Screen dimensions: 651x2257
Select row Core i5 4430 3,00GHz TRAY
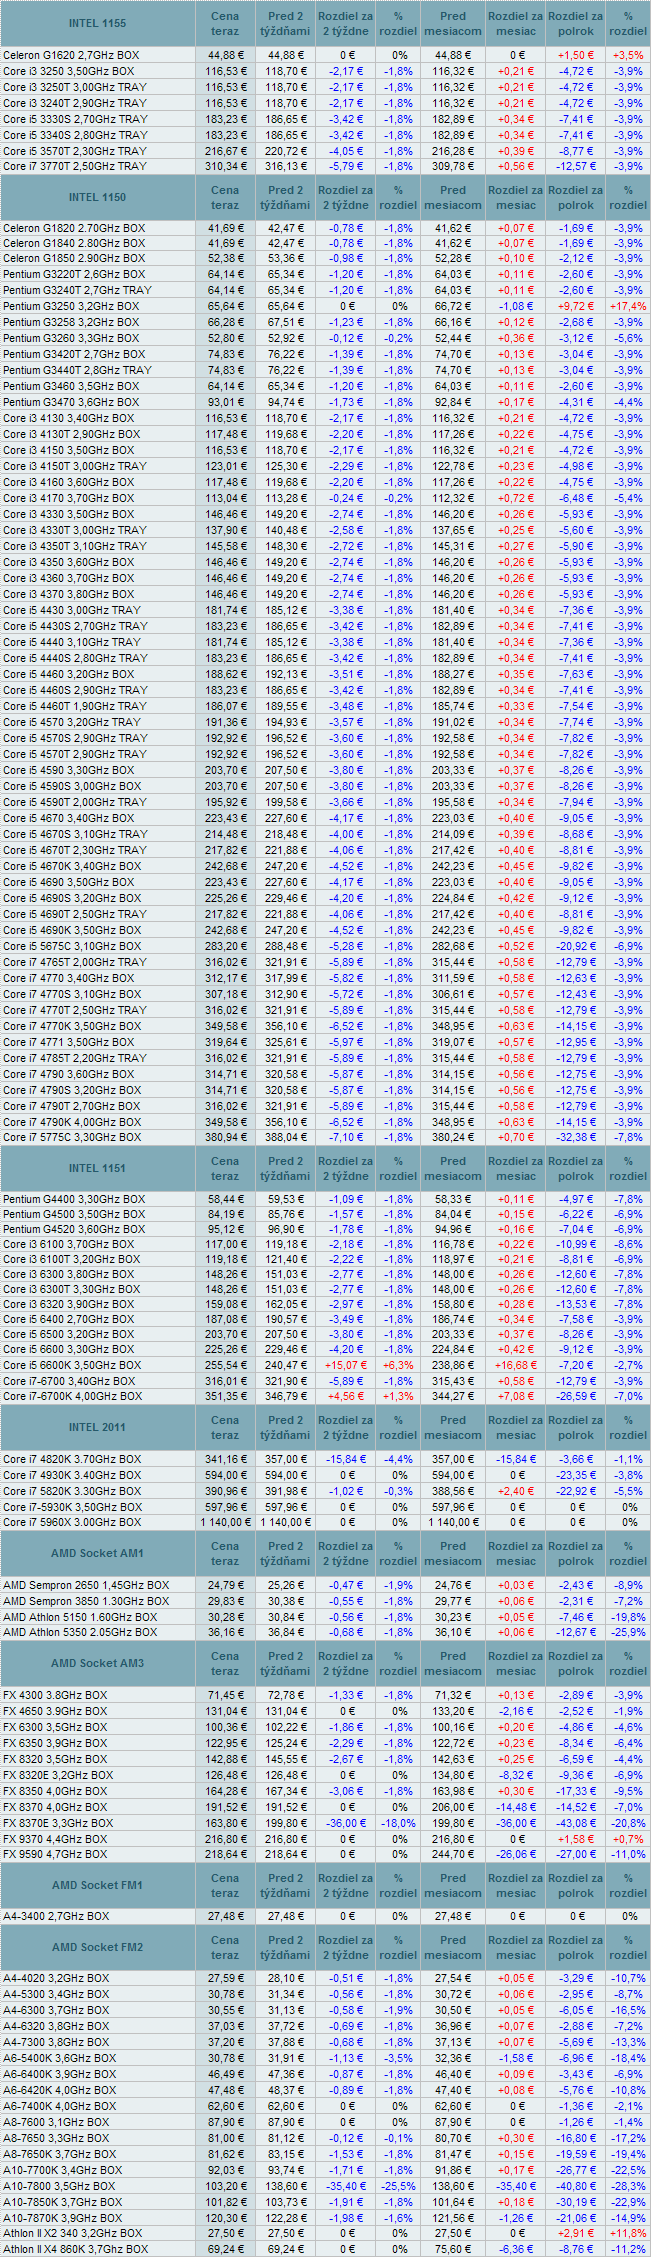[x=325, y=610]
